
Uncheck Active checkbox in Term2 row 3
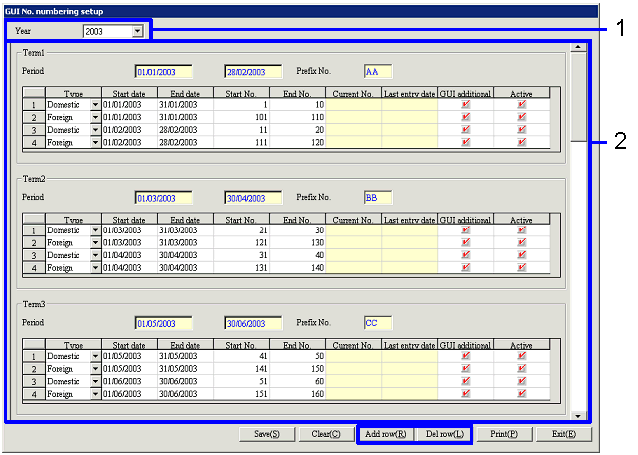pyautogui.click(x=521, y=256)
